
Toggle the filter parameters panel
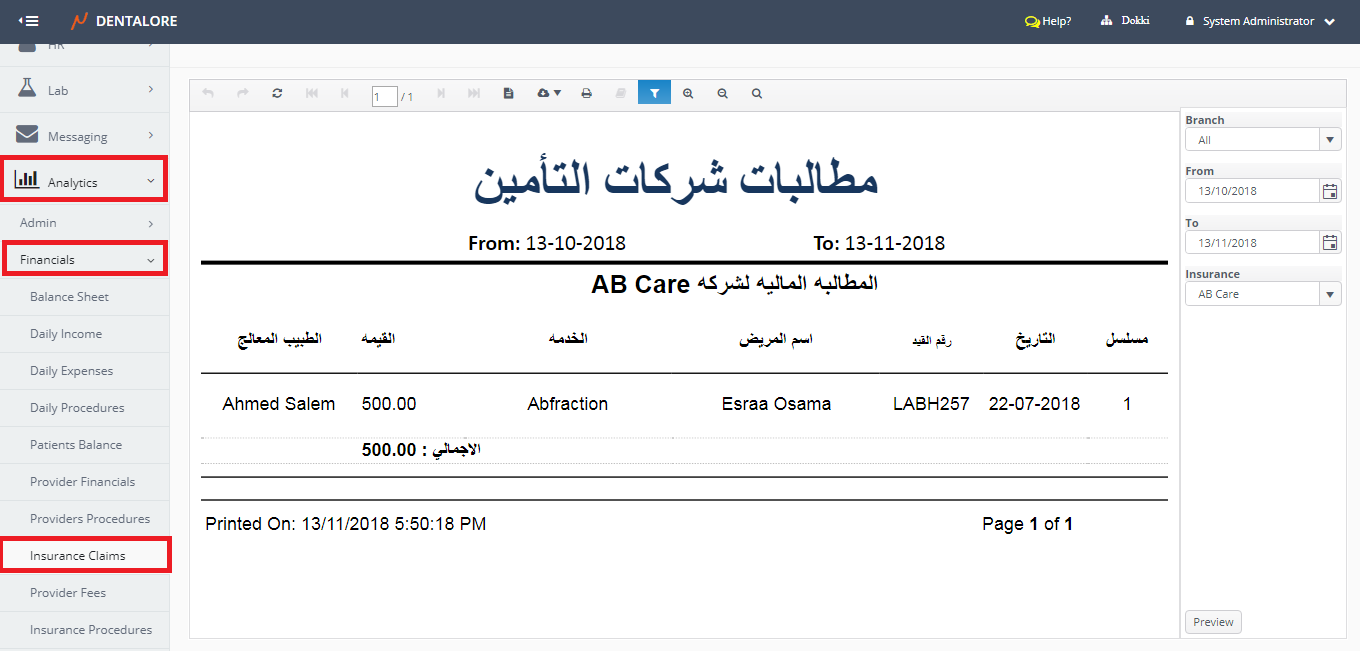tap(654, 93)
